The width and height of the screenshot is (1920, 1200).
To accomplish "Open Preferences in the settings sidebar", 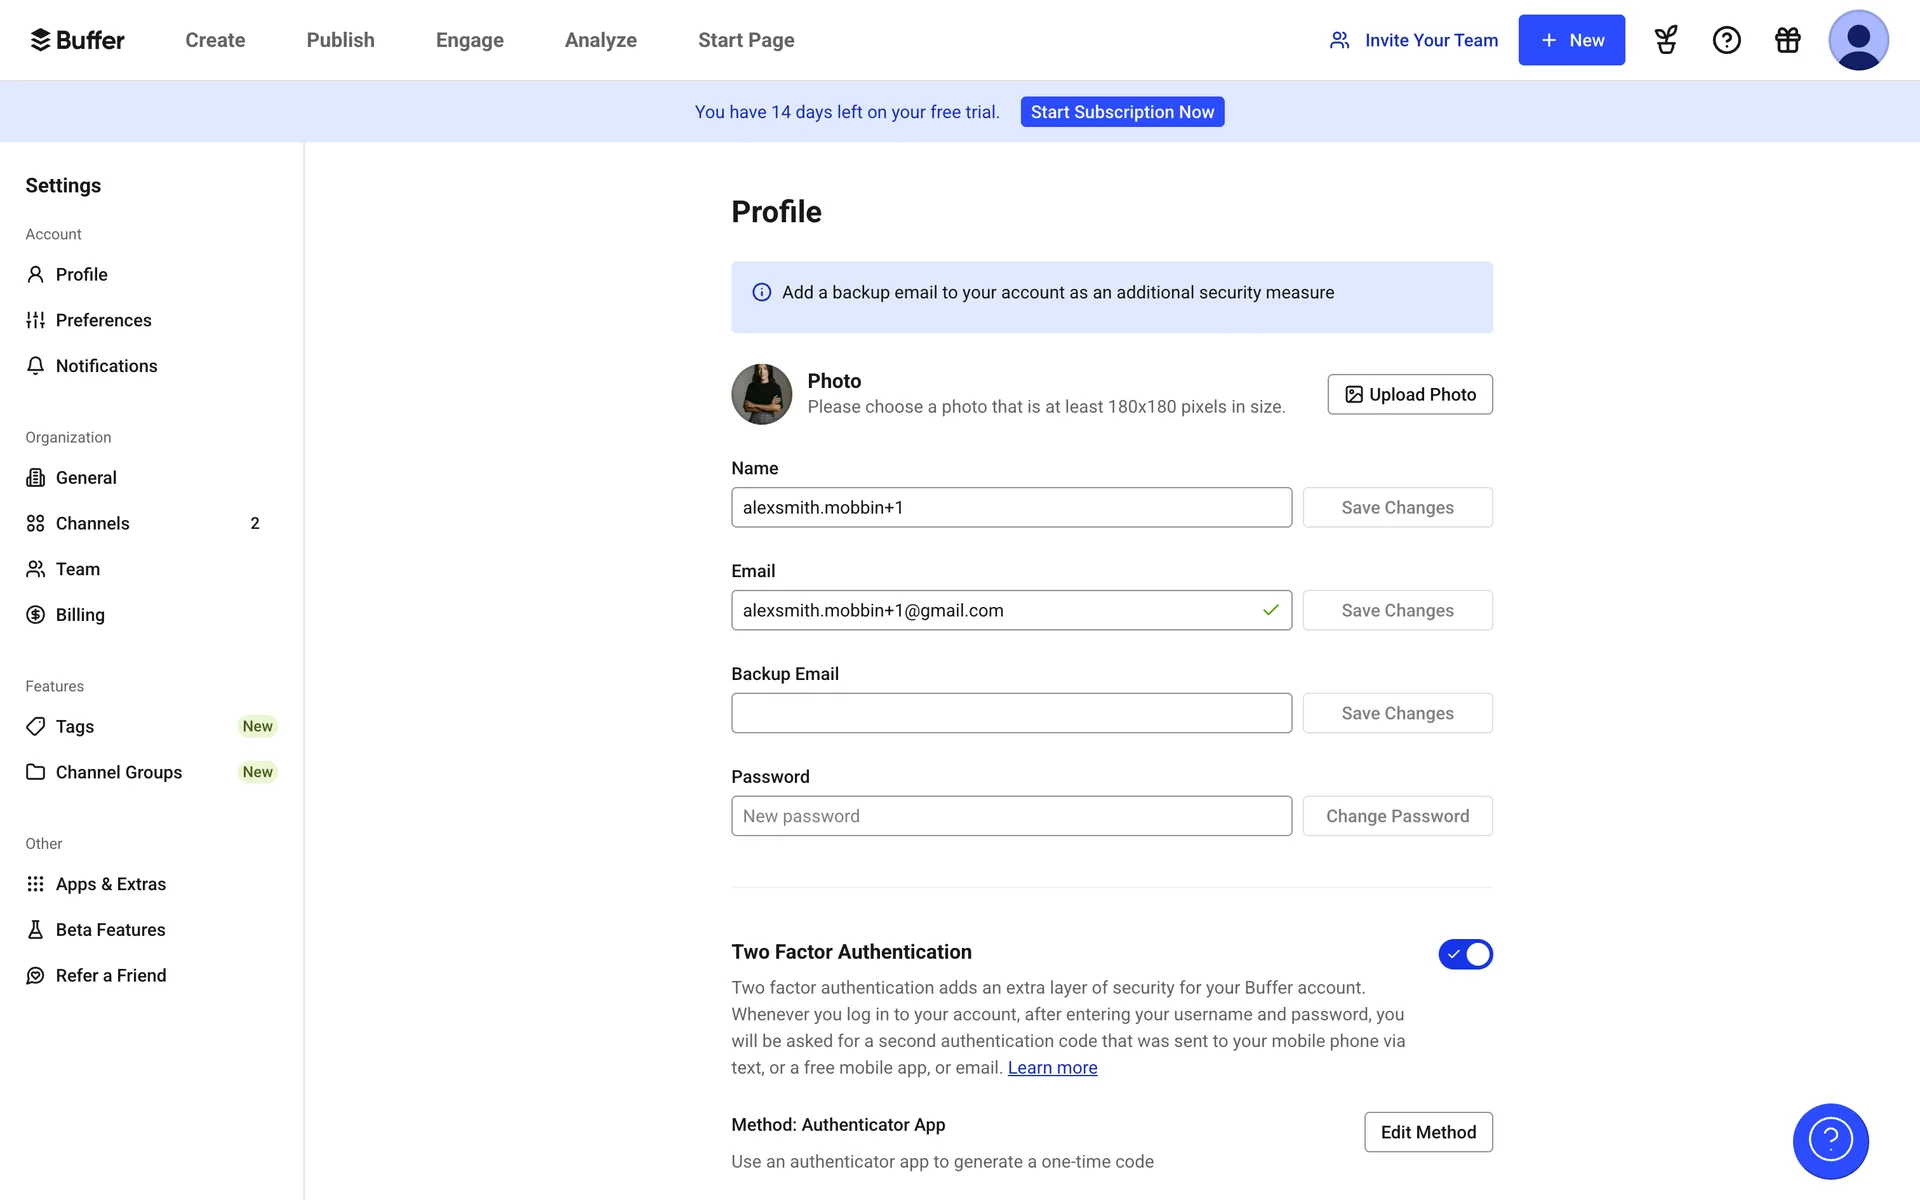I will (x=103, y=320).
